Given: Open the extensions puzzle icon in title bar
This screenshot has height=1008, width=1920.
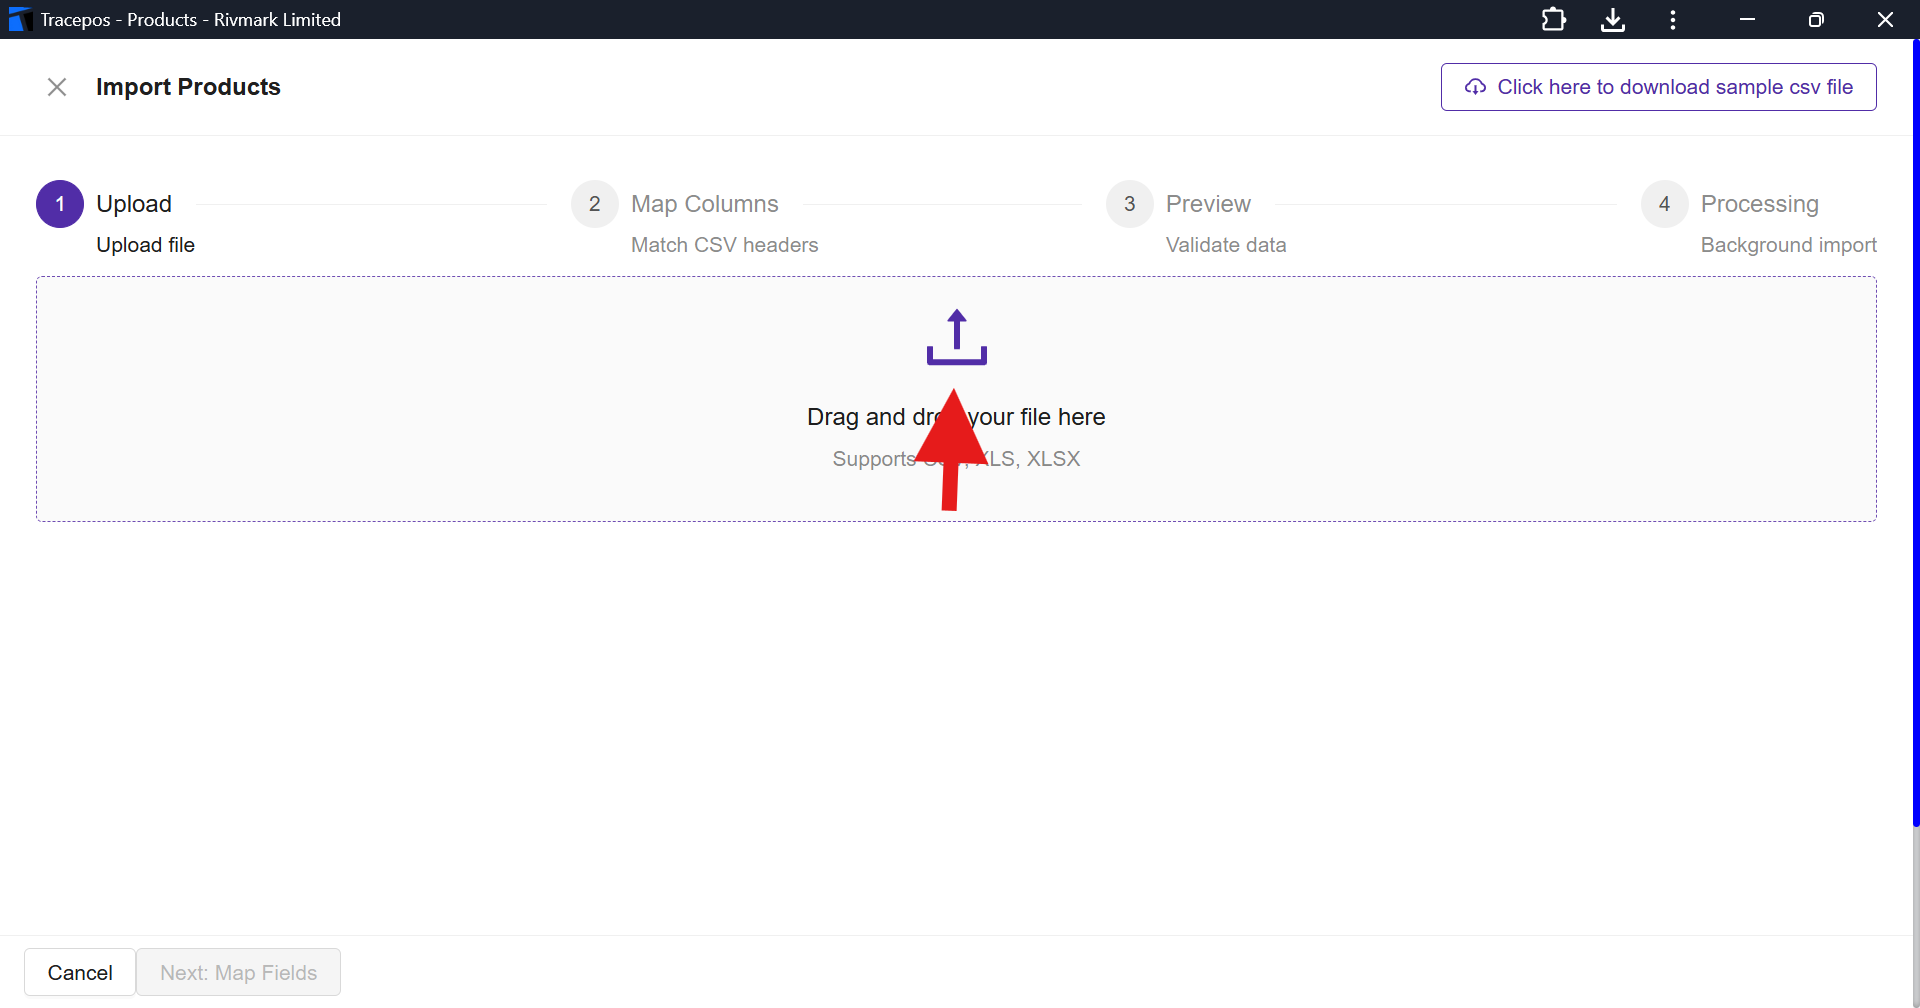Looking at the screenshot, I should tap(1553, 19).
